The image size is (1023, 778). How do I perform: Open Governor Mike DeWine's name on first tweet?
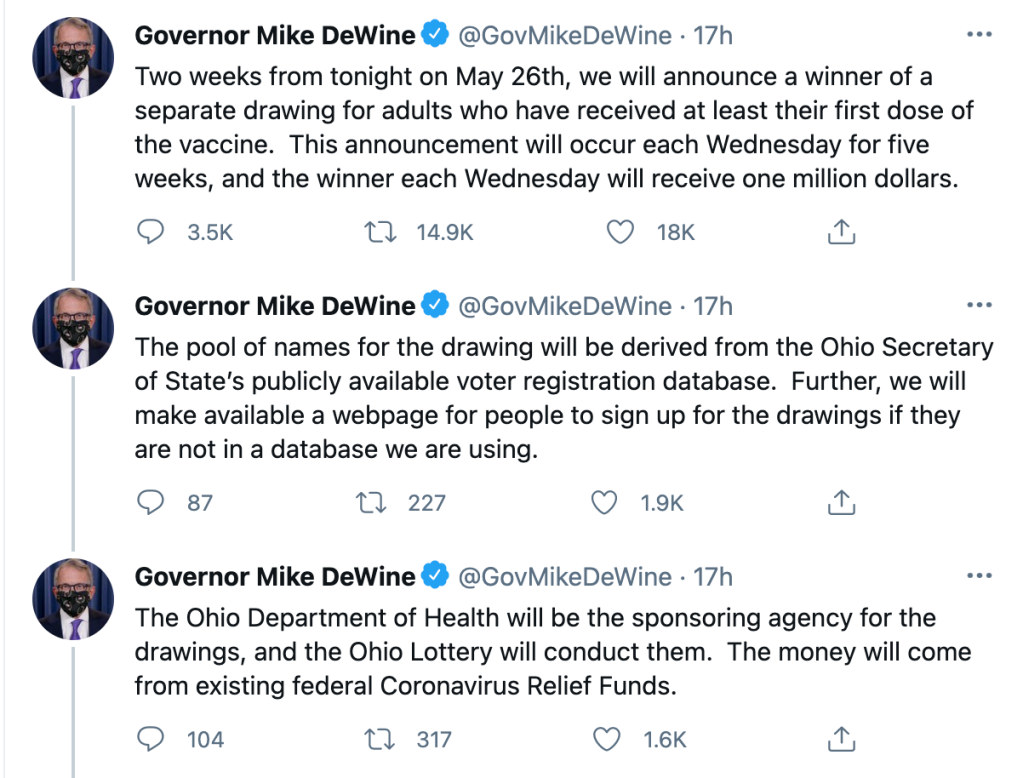coord(275,36)
